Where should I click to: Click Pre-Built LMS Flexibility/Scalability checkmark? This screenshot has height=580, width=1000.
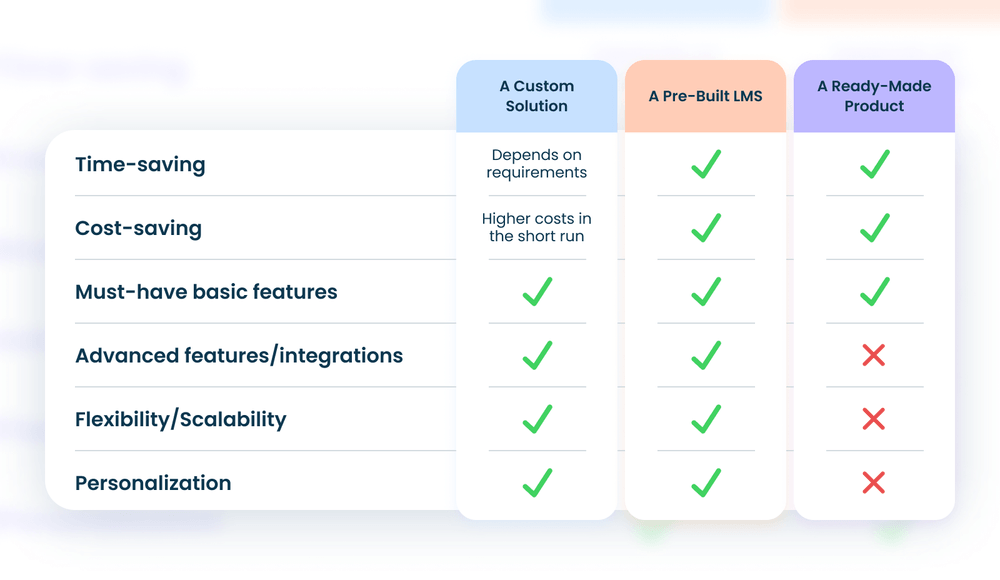[x=706, y=419]
